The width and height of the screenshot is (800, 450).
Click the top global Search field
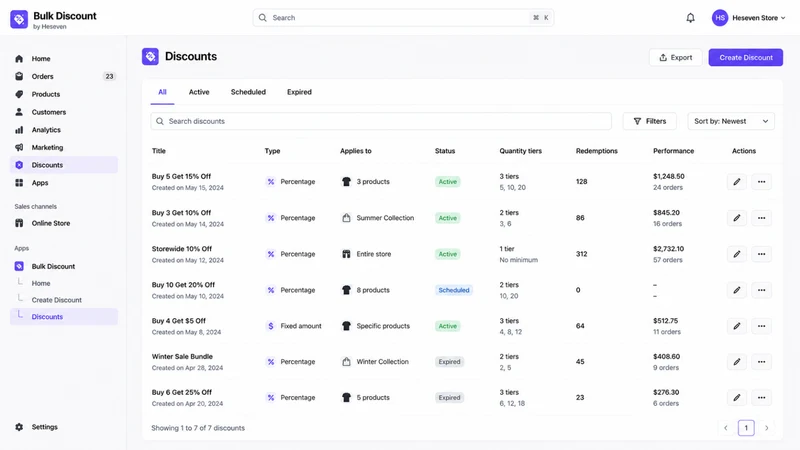click(403, 18)
